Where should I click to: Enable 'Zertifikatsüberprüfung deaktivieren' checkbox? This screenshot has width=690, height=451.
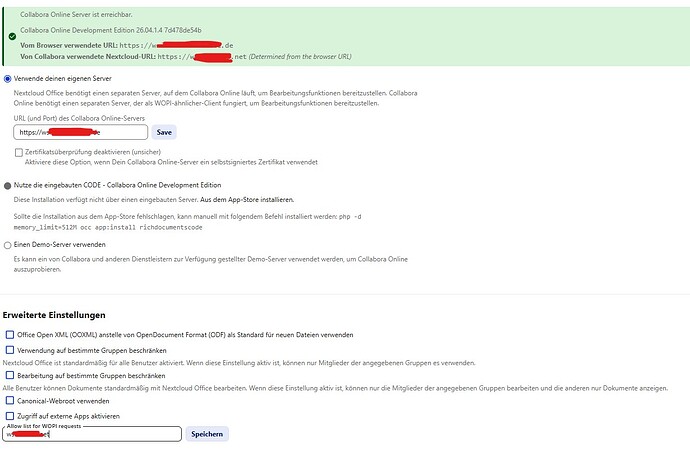18,152
